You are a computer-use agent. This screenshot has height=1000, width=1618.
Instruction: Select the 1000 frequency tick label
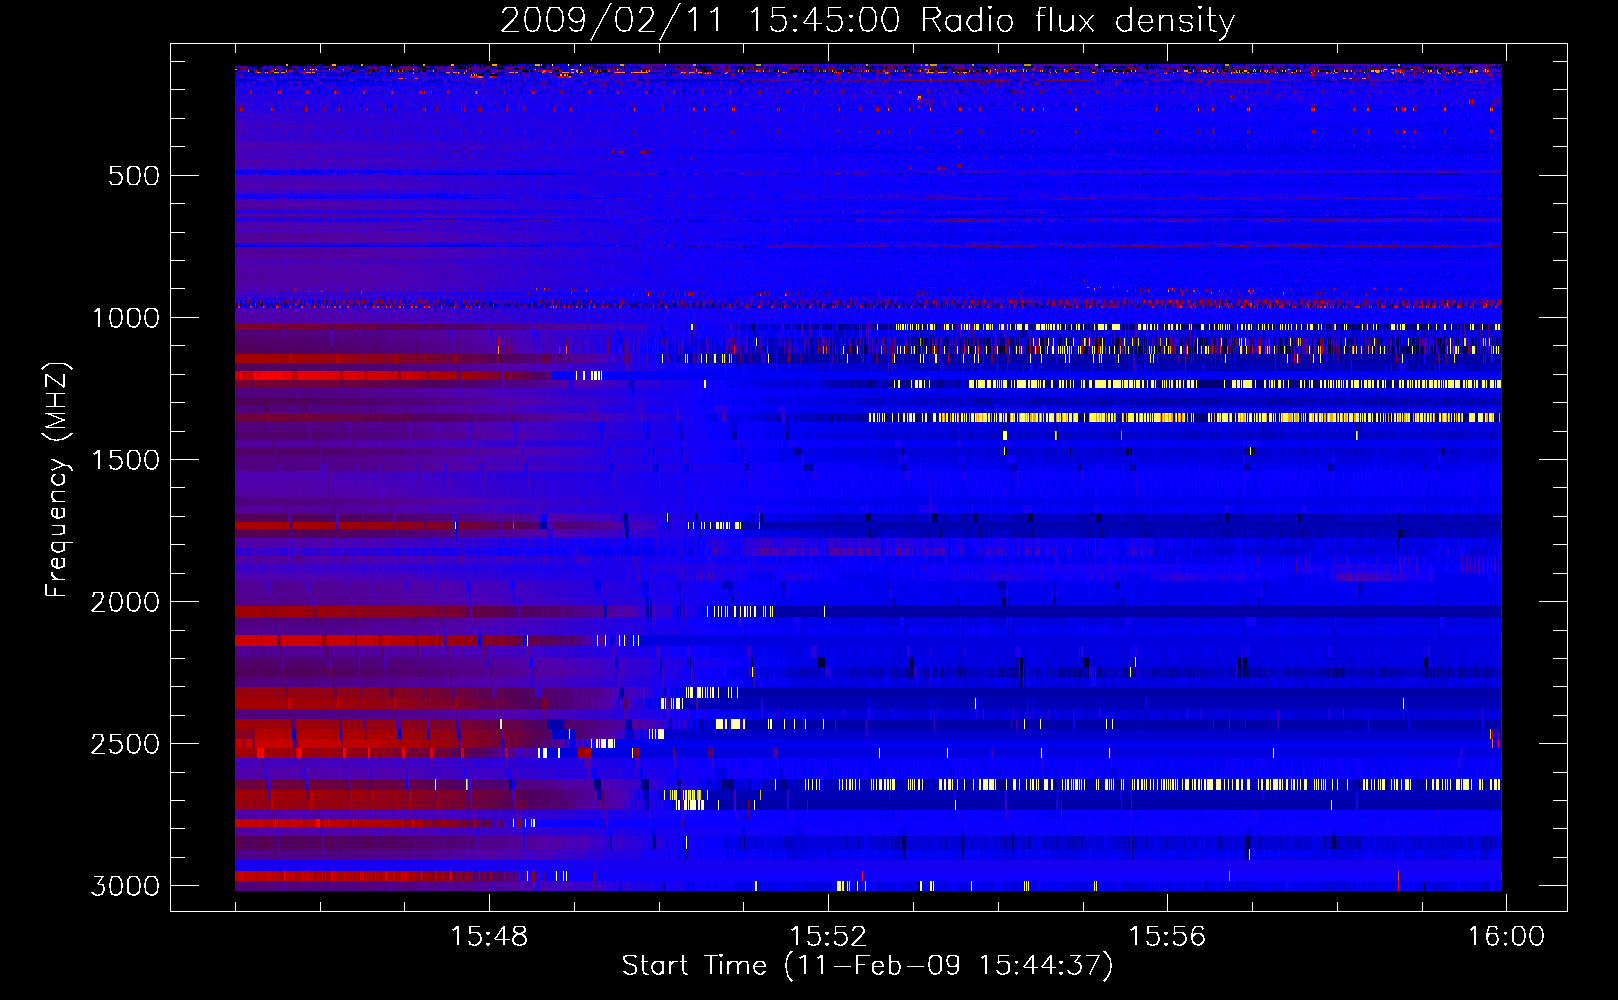click(125, 318)
